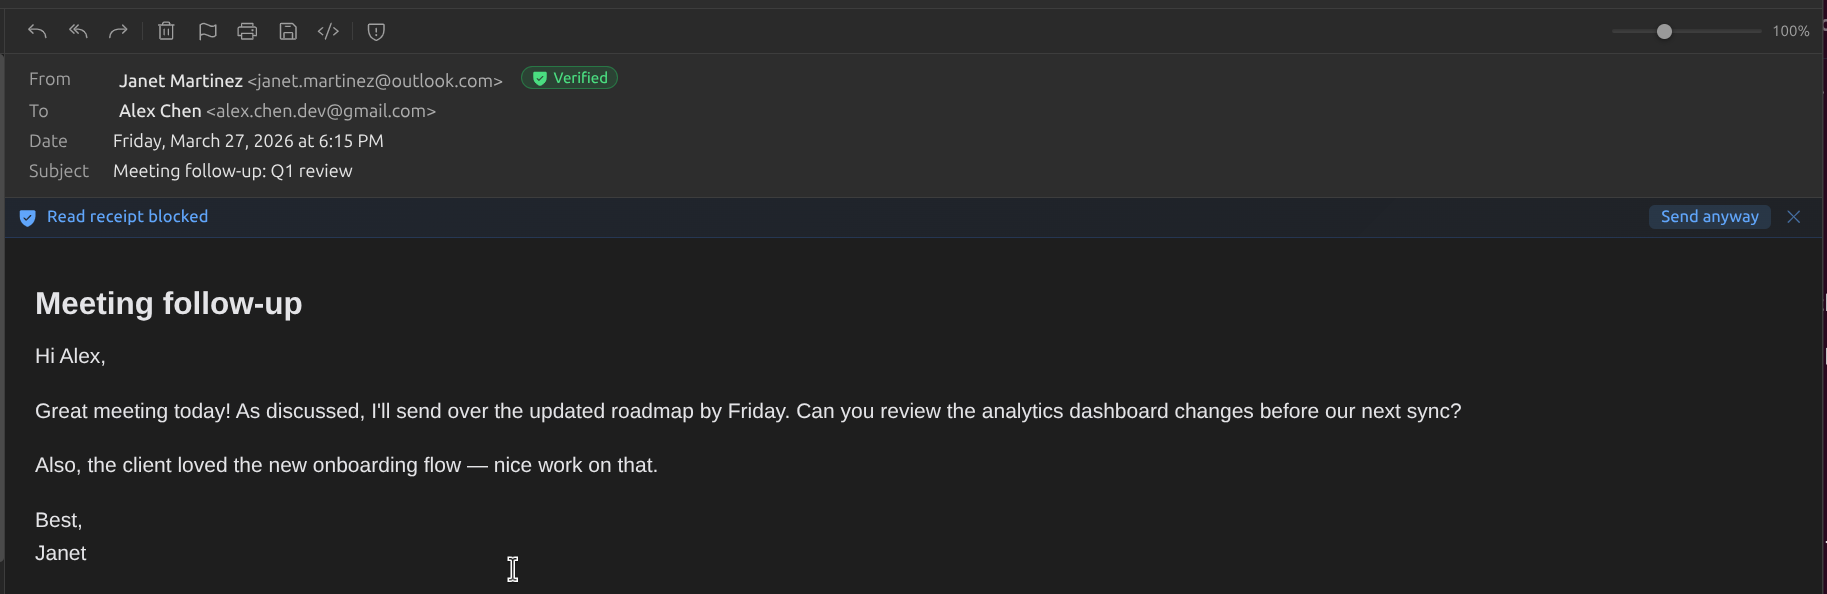Viewport: 1827px width, 594px height.
Task: View message source with the code icon
Action: coord(328,31)
